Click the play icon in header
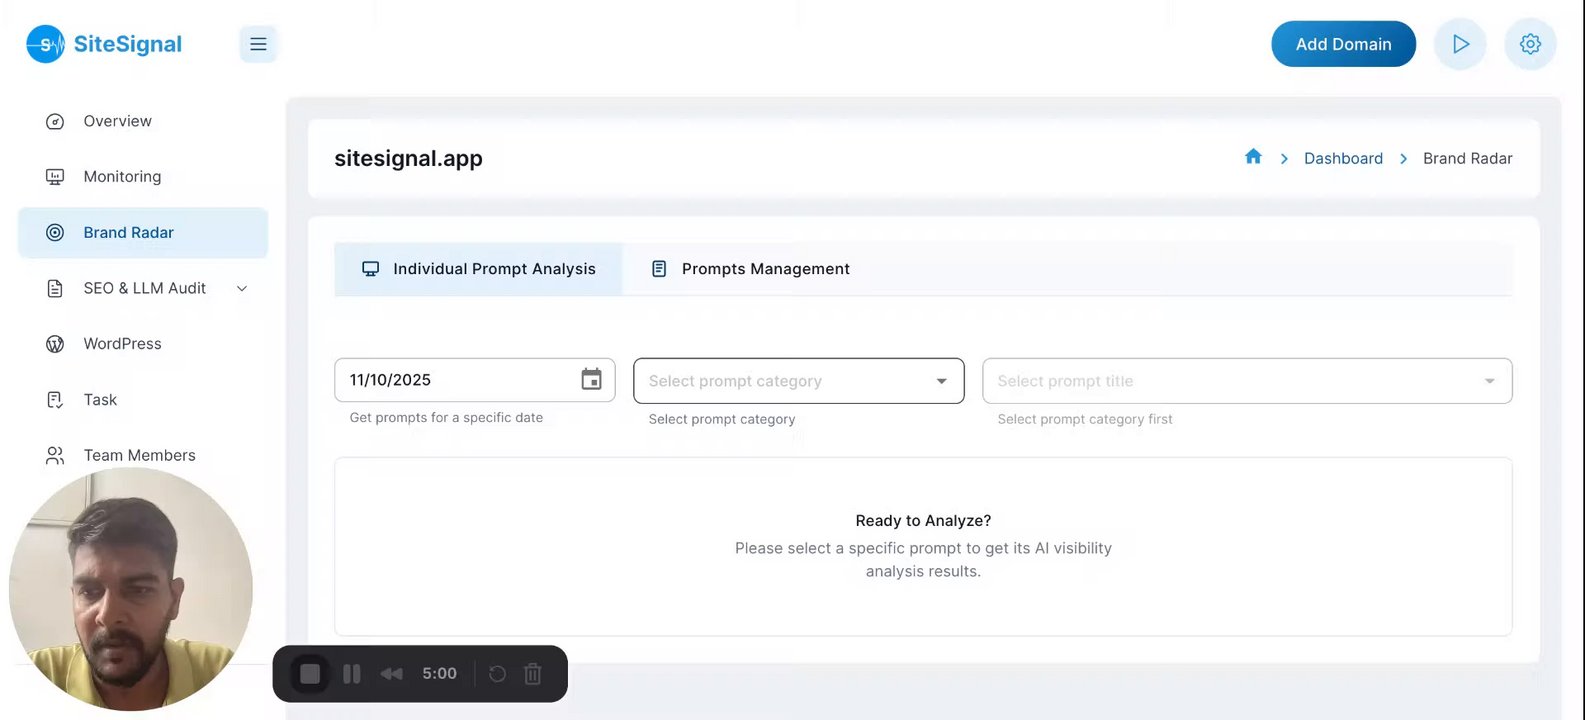The width and height of the screenshot is (1585, 720). coord(1460,44)
